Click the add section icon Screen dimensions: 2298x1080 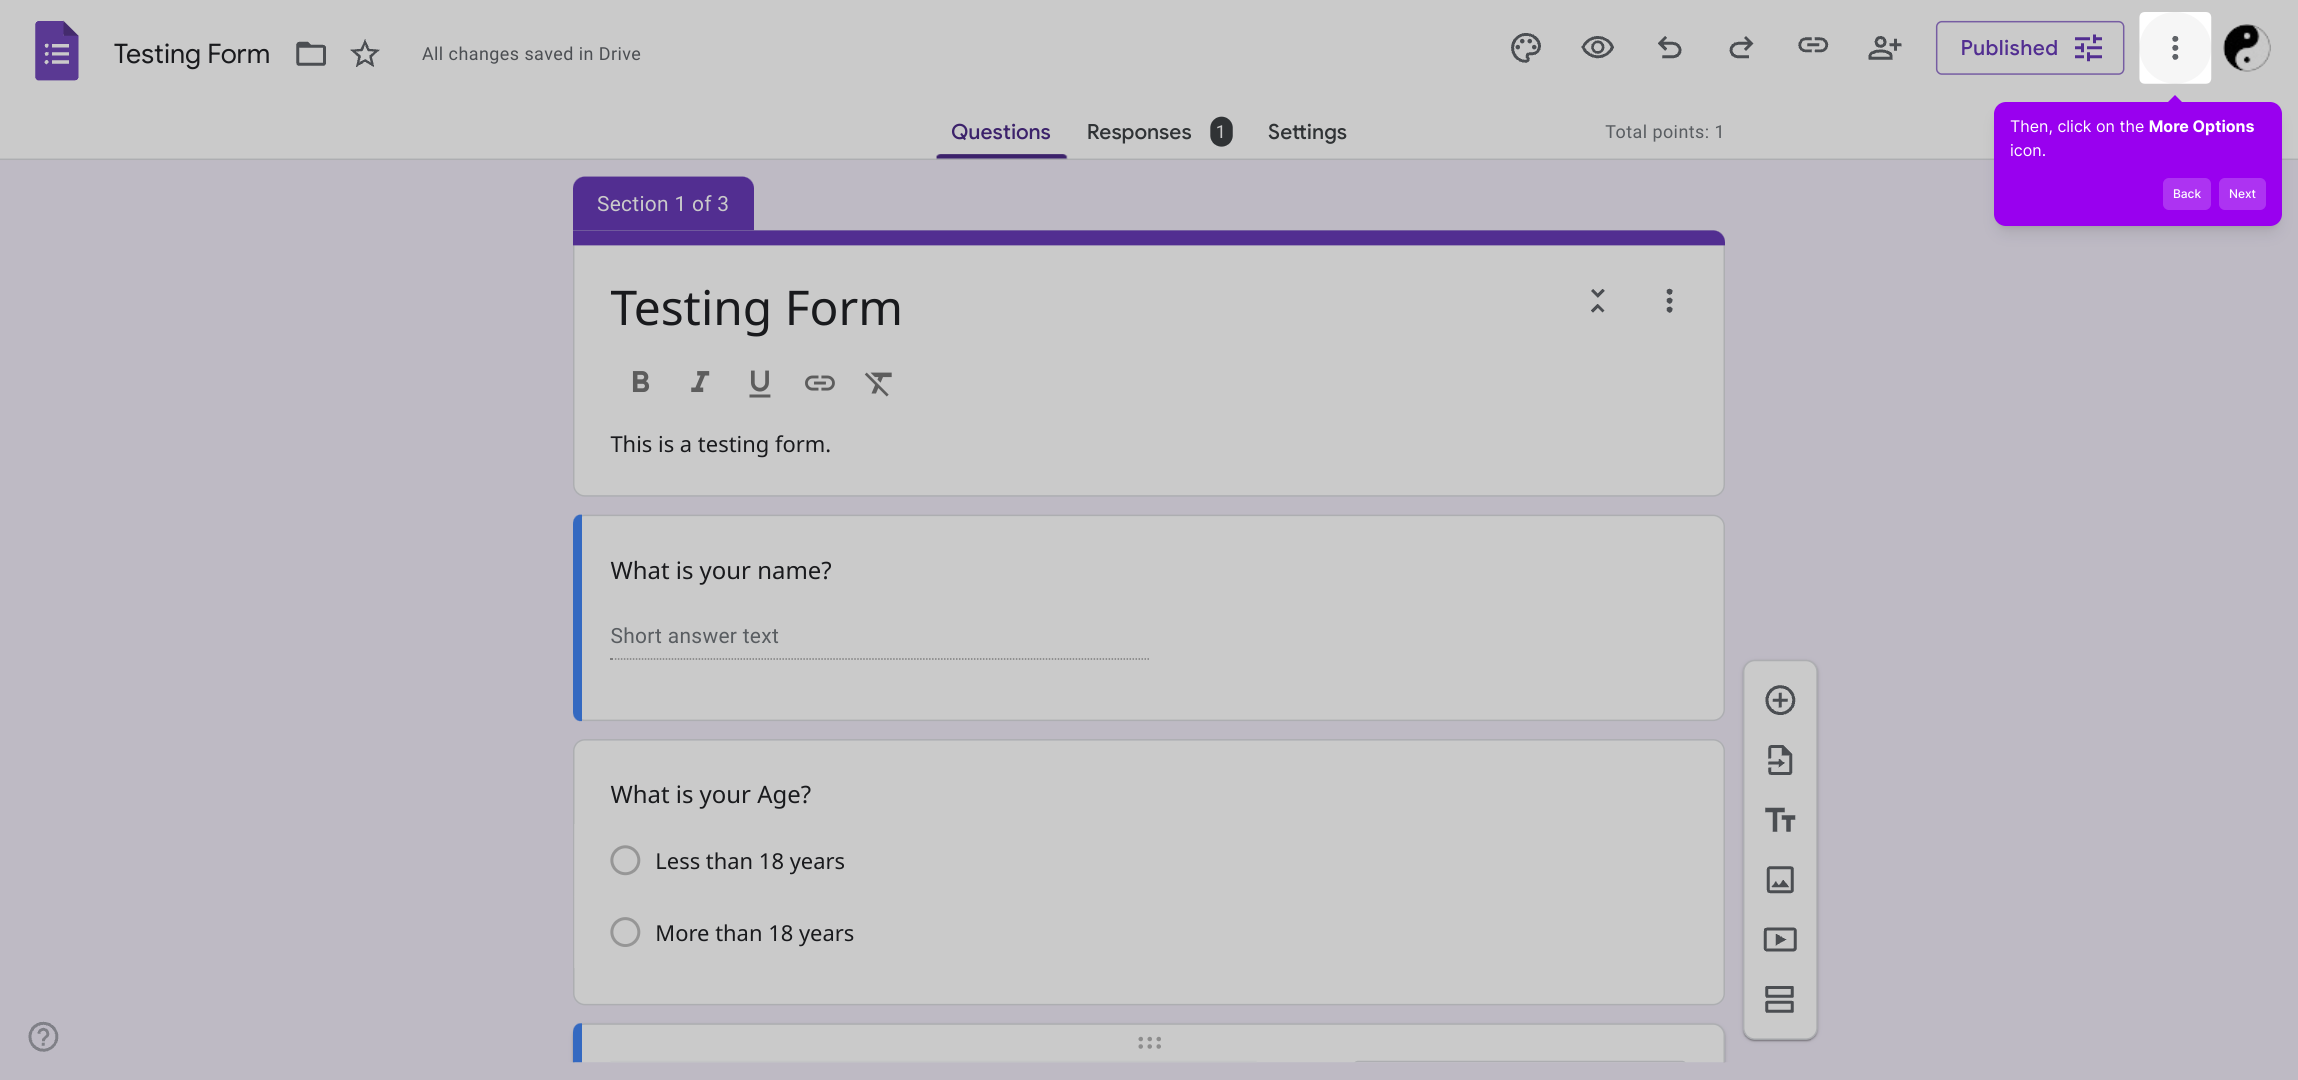click(x=1780, y=999)
